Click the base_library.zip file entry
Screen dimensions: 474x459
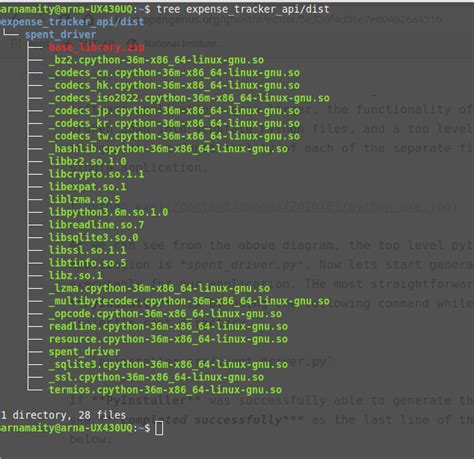[96, 47]
